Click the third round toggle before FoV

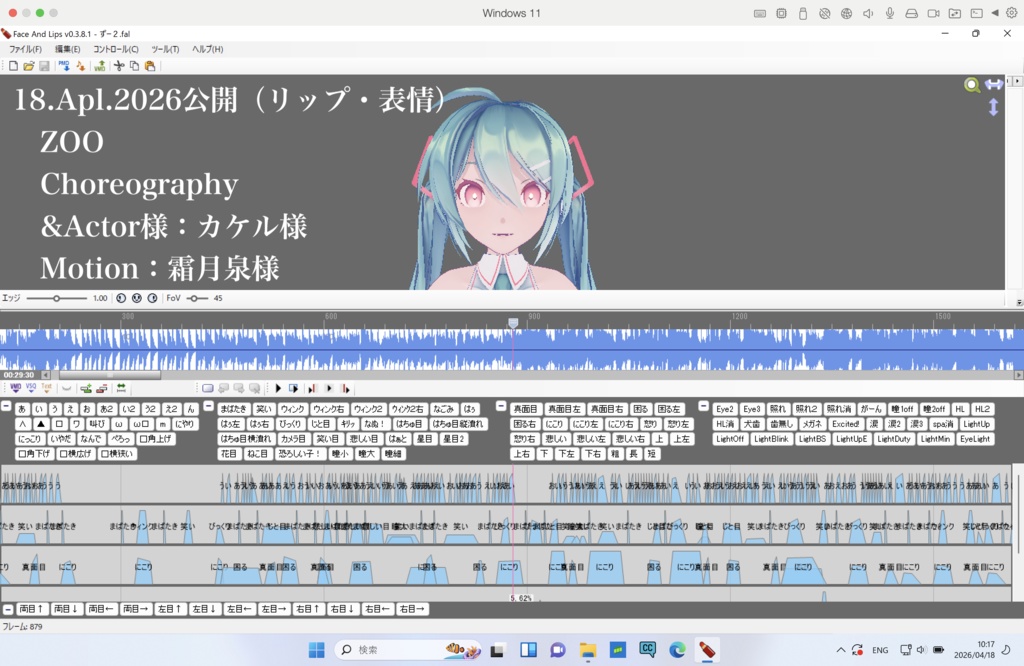152,298
